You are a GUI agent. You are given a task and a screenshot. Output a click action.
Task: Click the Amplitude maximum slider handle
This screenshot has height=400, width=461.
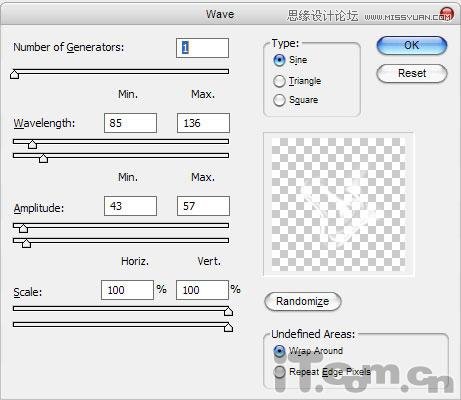(26, 243)
